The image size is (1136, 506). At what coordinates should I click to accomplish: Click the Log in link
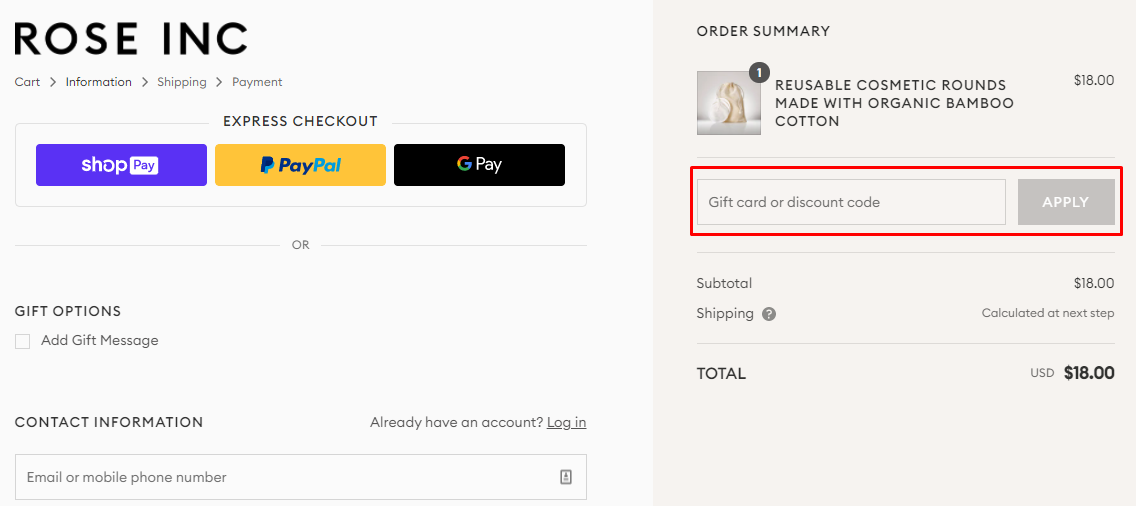(566, 422)
